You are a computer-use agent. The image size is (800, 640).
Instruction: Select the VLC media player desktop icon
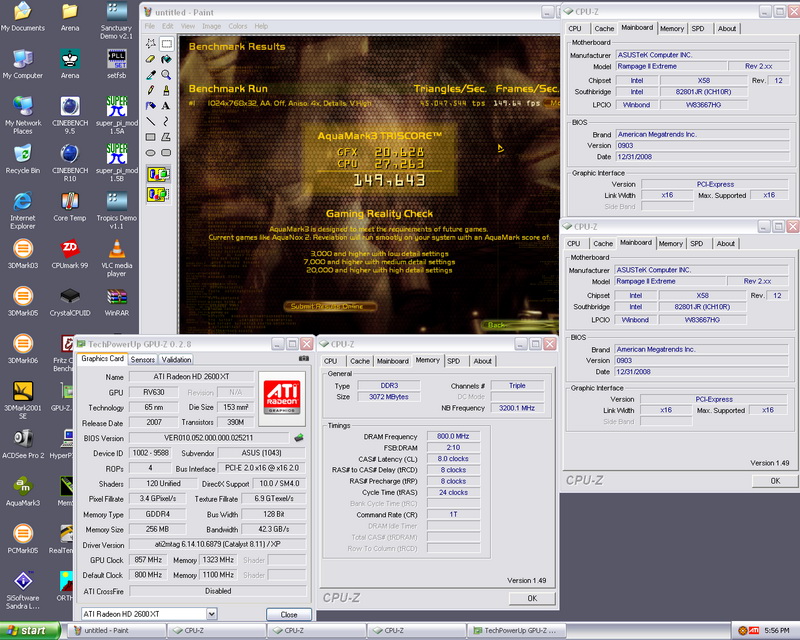(117, 258)
